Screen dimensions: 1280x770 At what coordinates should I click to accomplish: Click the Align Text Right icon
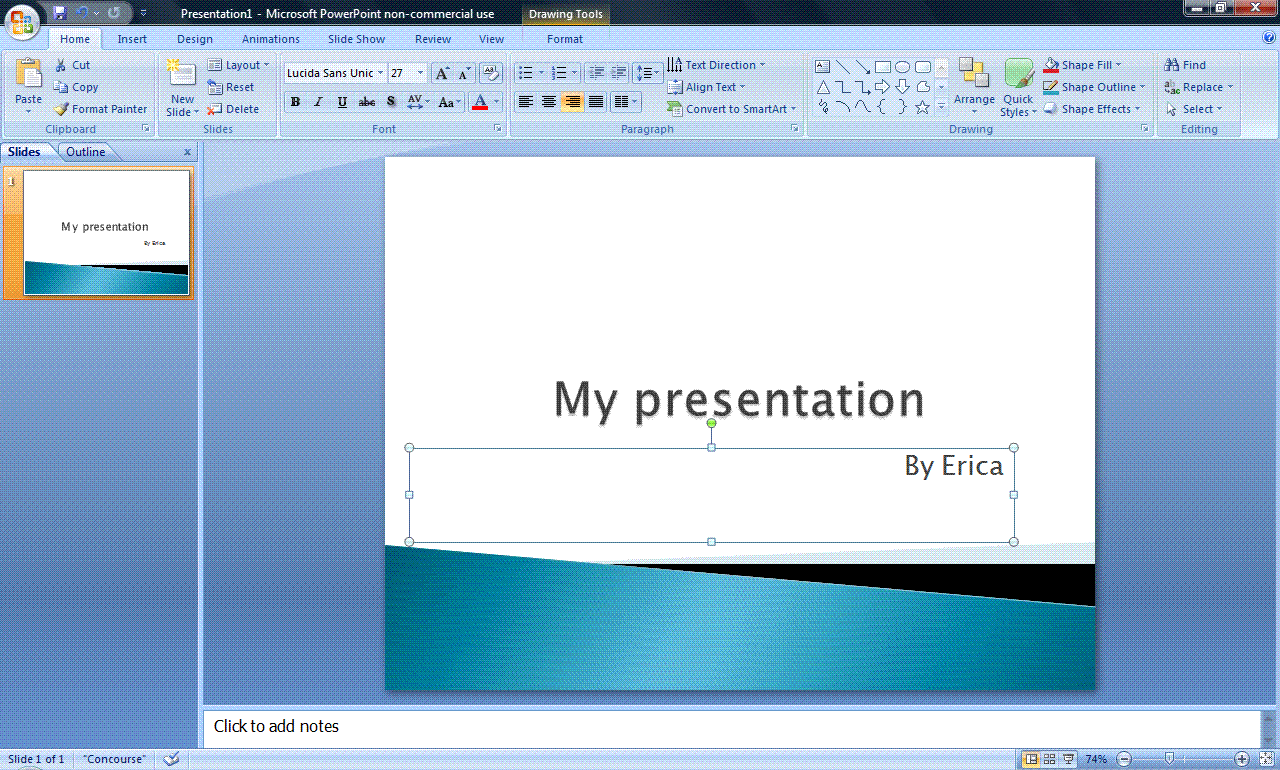tap(570, 101)
